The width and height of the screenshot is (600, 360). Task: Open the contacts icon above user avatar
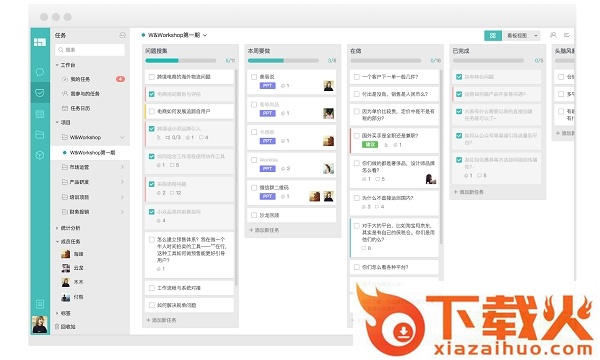click(40, 304)
